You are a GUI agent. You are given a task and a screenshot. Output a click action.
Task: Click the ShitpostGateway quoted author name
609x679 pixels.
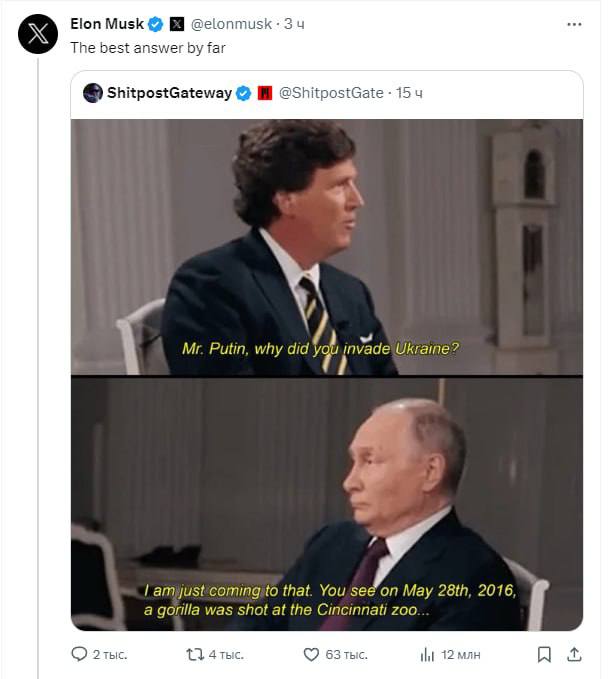(x=169, y=93)
